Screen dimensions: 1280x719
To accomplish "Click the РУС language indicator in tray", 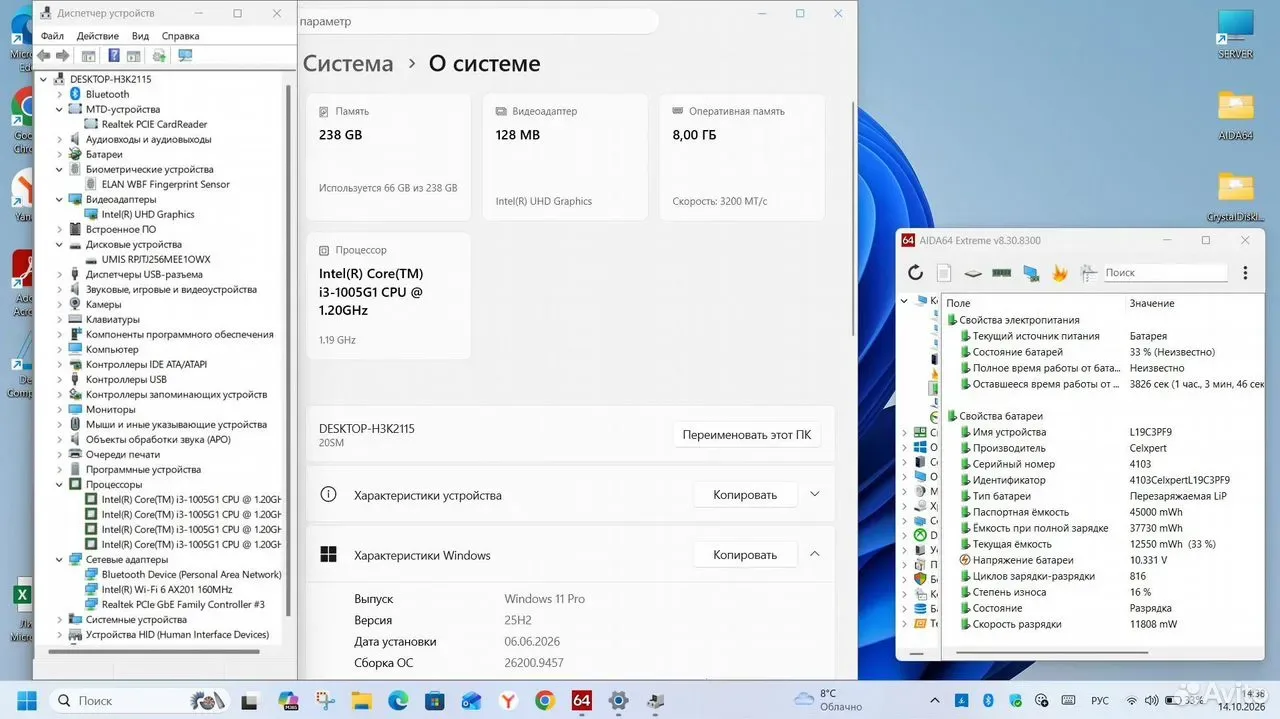I will [x=1099, y=700].
